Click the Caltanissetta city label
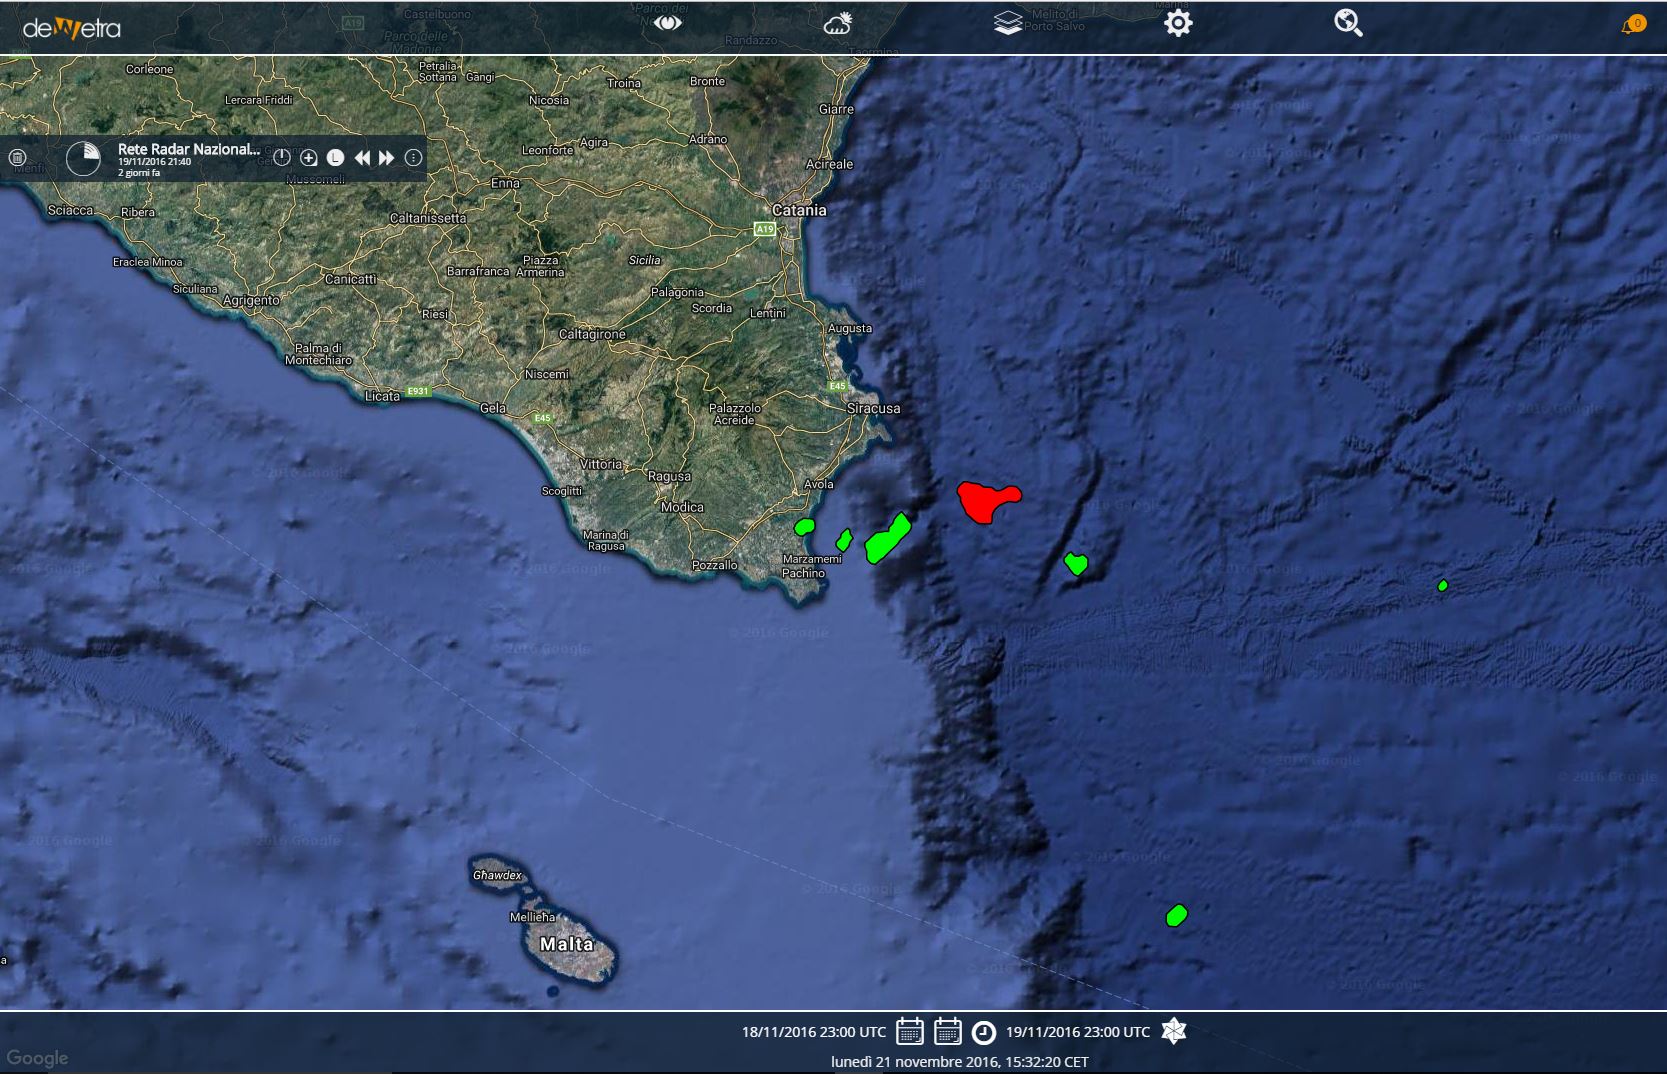The height and width of the screenshot is (1074, 1667). (x=428, y=218)
